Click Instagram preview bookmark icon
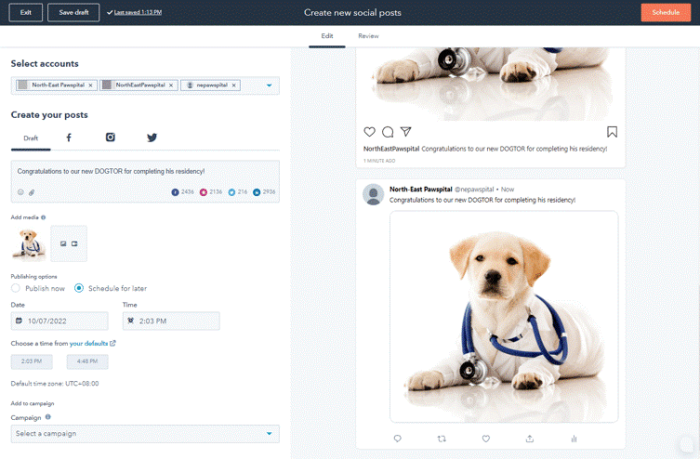The width and height of the screenshot is (700, 459). (612, 132)
